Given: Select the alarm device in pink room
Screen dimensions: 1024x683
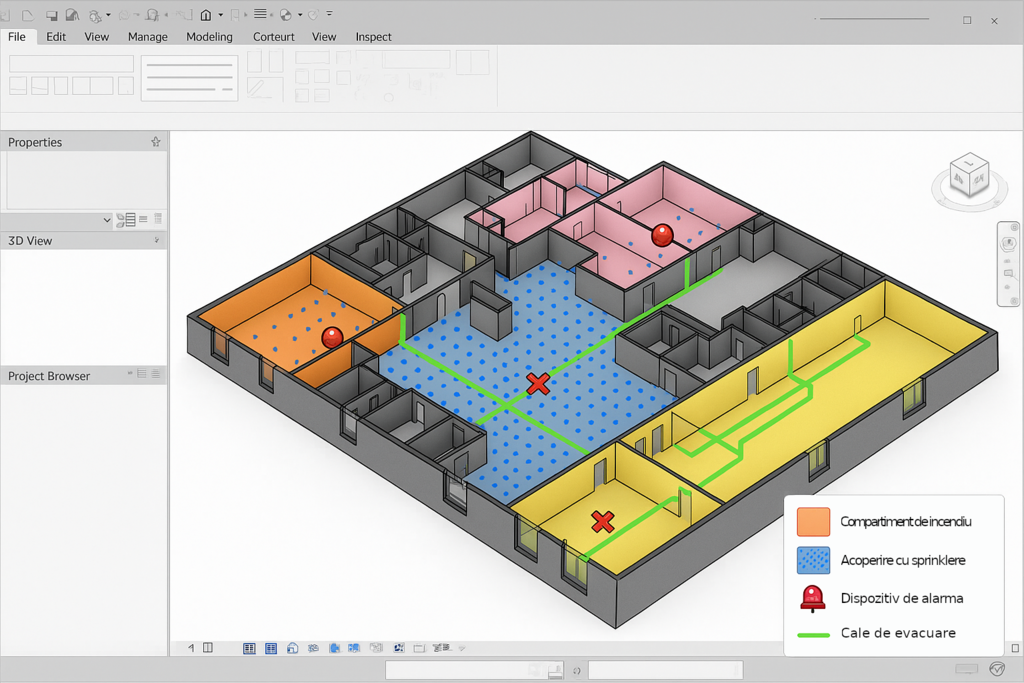Looking at the screenshot, I should click(662, 236).
